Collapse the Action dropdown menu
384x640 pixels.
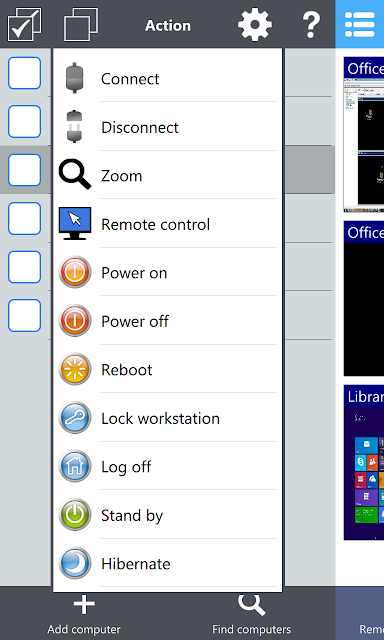[168, 25]
